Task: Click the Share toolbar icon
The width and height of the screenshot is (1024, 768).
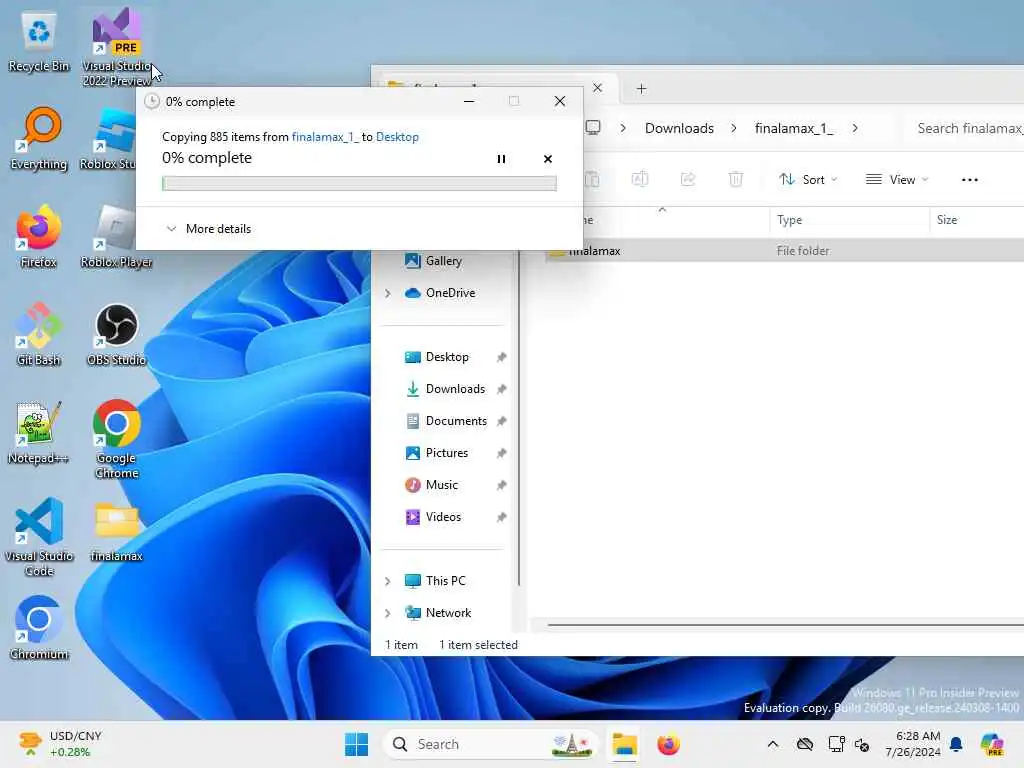Action: [688, 179]
